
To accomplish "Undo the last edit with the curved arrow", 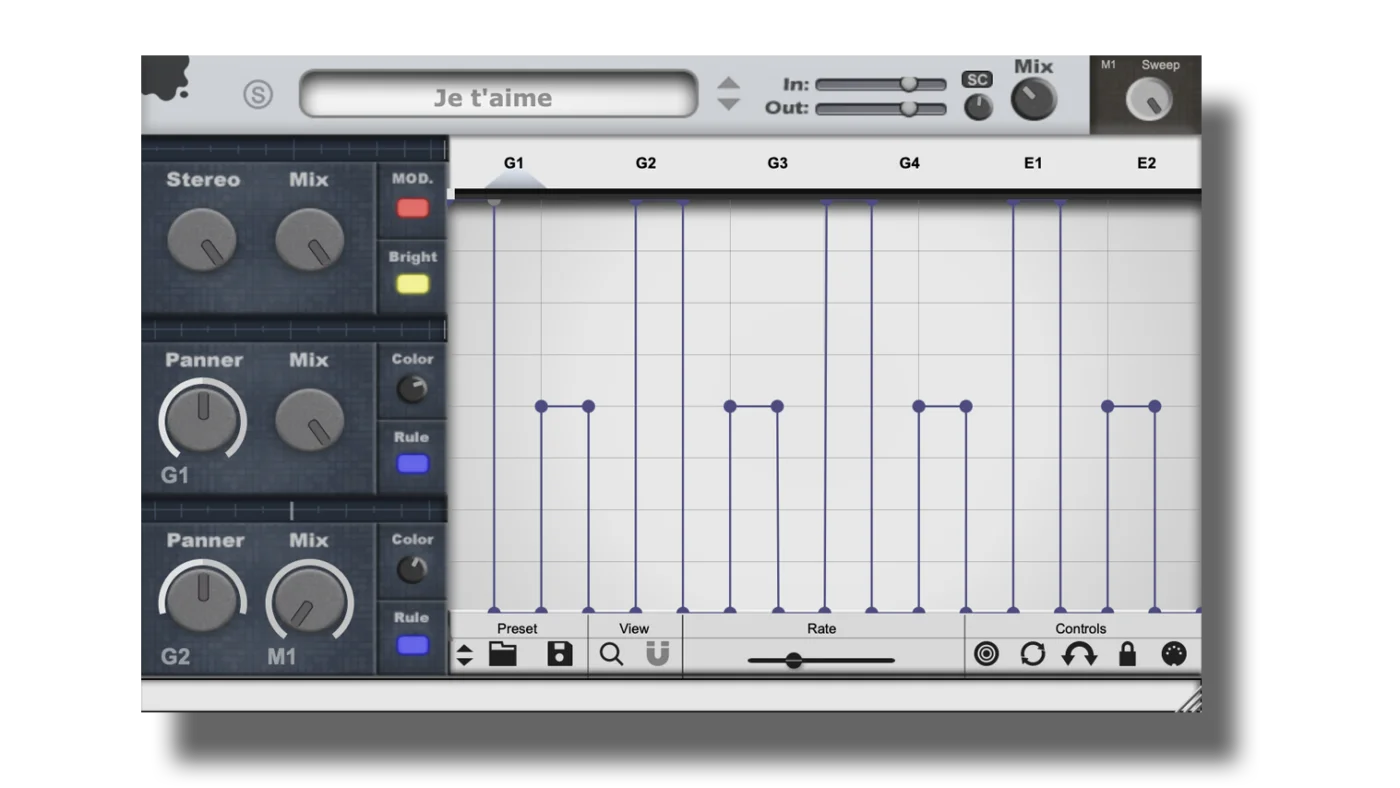I will click(1080, 654).
